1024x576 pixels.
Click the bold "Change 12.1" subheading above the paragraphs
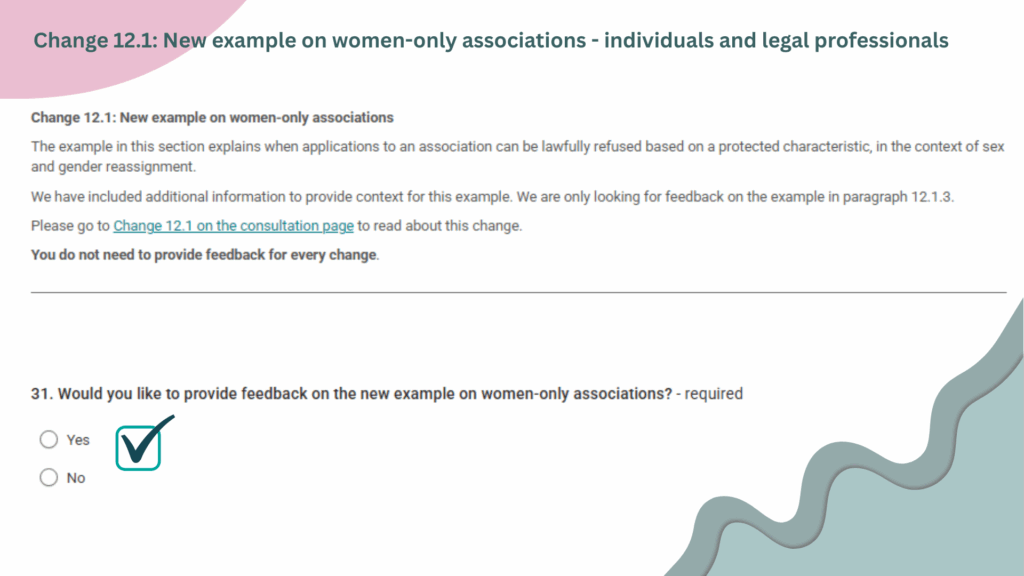[x=212, y=118]
